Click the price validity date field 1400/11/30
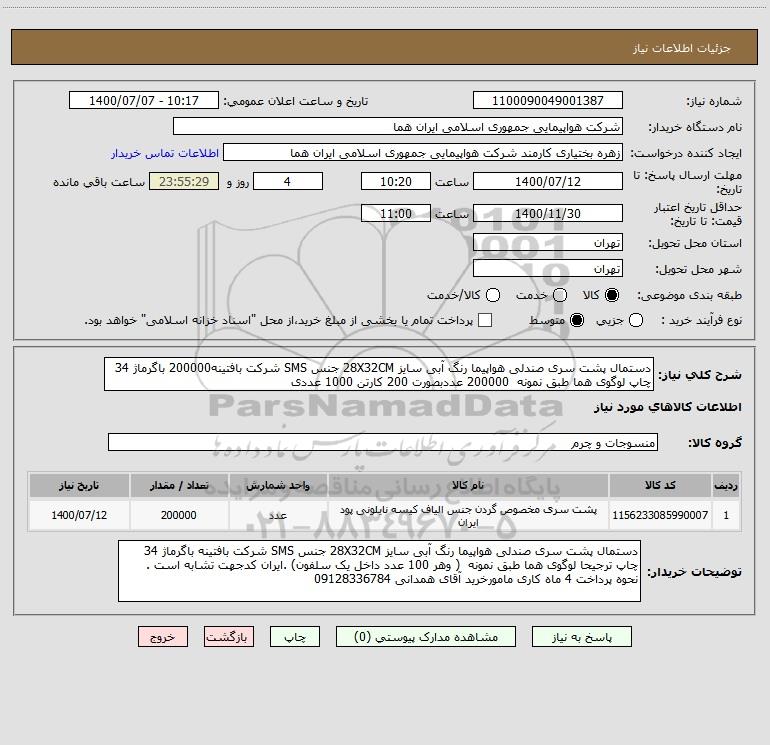Screen dimensions: 770x745 (x=547, y=214)
